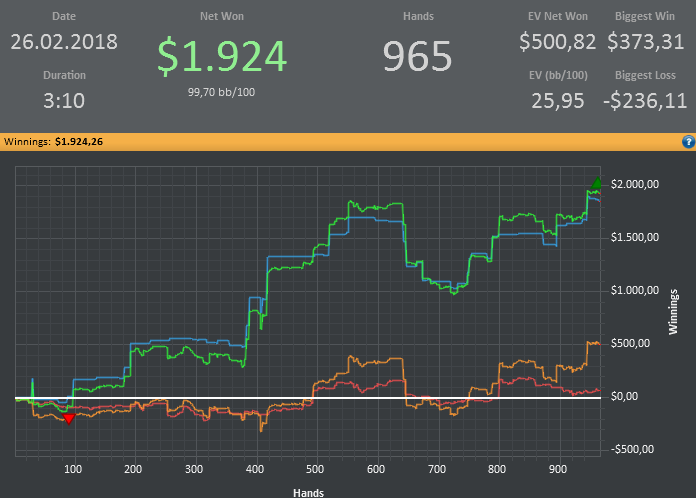
Task: Click the green peak triangle marker
Action: click(x=597, y=183)
